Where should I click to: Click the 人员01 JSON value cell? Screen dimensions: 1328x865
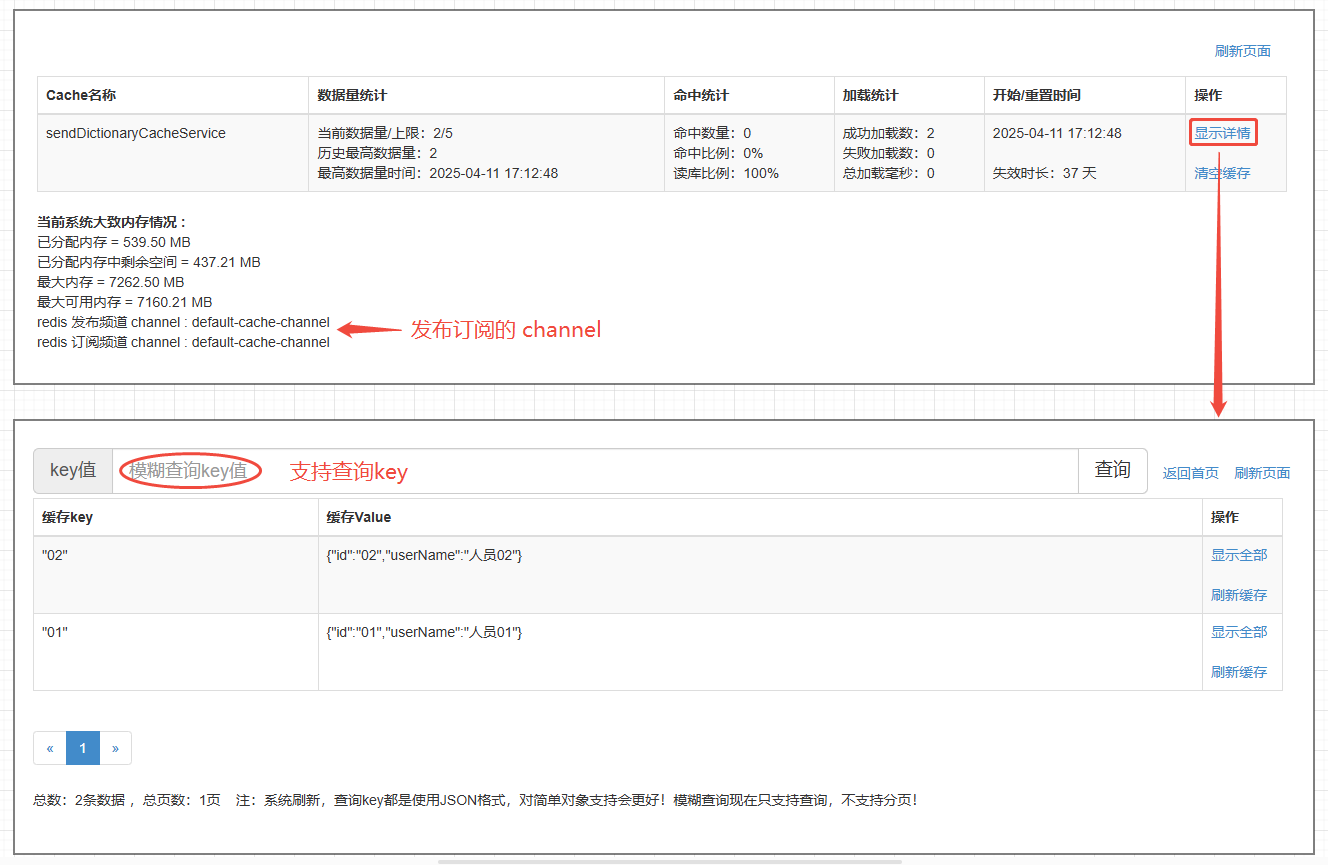pos(760,652)
